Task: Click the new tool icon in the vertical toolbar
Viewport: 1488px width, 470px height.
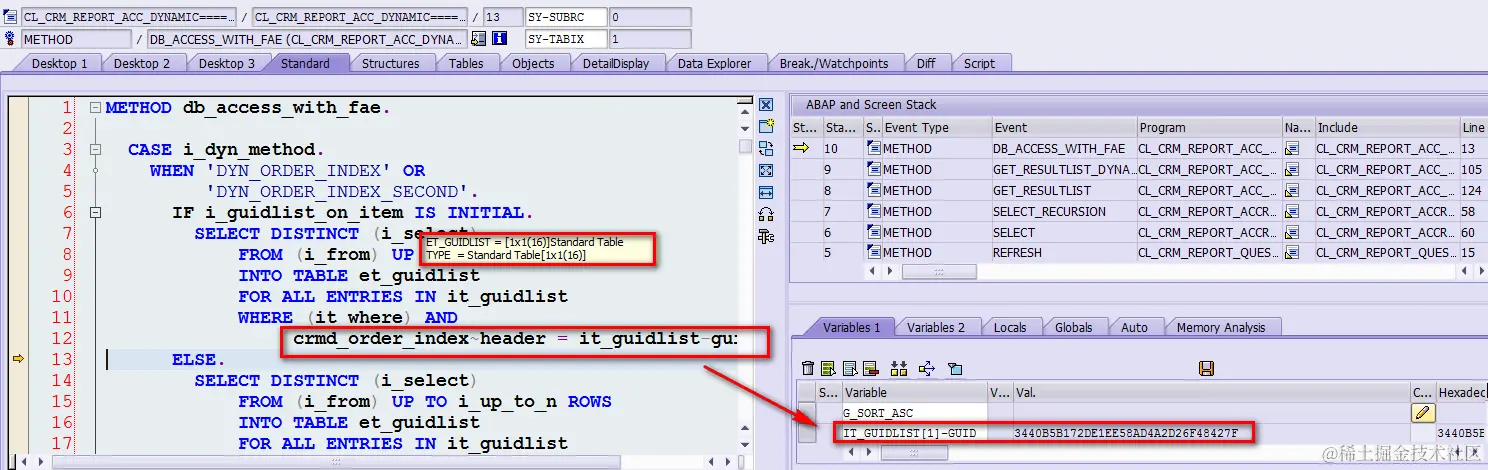Action: 766,126
